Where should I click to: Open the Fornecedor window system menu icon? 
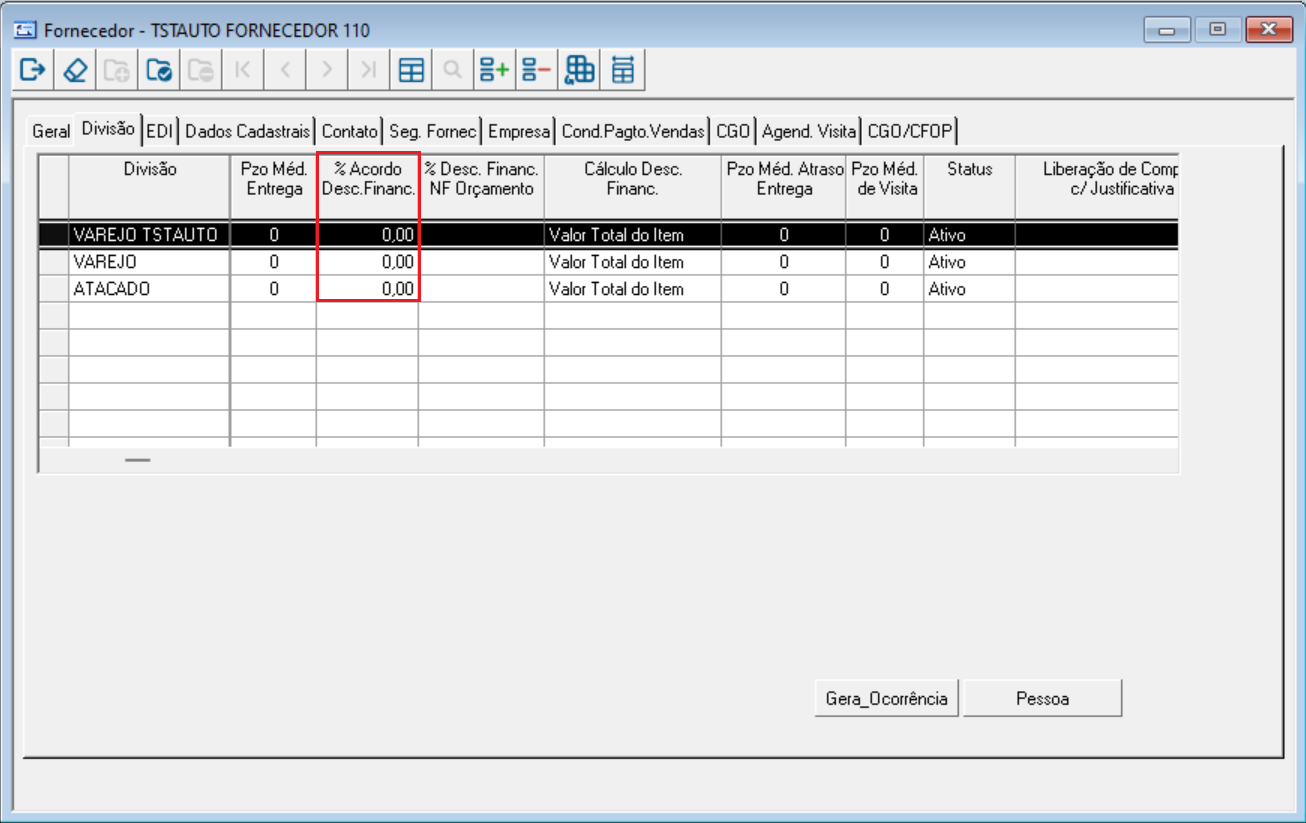click(x=26, y=30)
